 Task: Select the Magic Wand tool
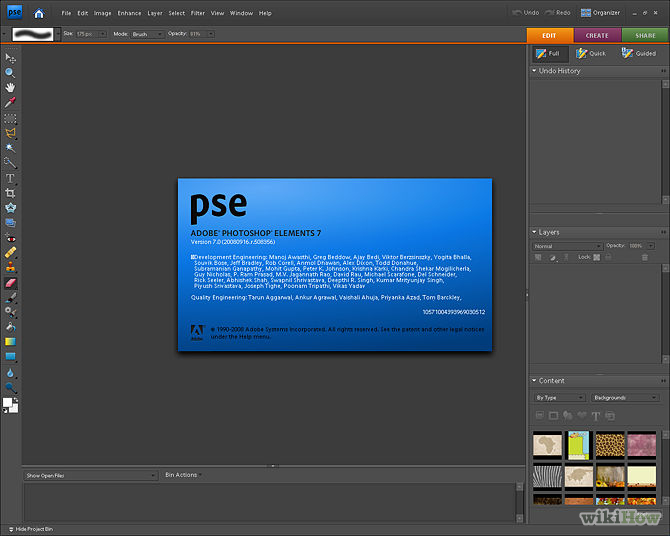click(x=10, y=148)
